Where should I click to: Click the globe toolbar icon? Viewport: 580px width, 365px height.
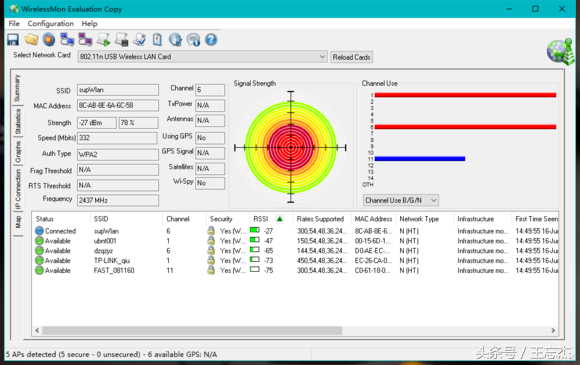(x=175, y=40)
